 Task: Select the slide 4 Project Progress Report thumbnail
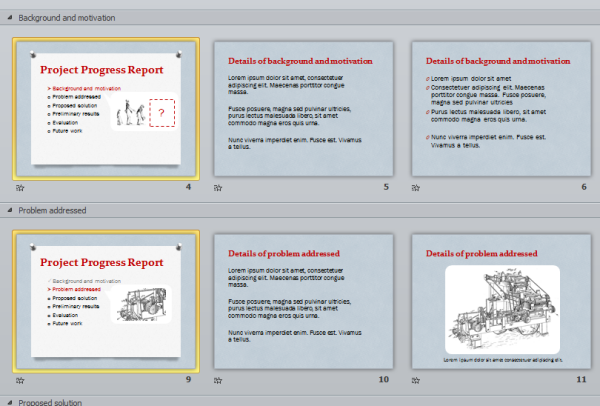pos(105,107)
